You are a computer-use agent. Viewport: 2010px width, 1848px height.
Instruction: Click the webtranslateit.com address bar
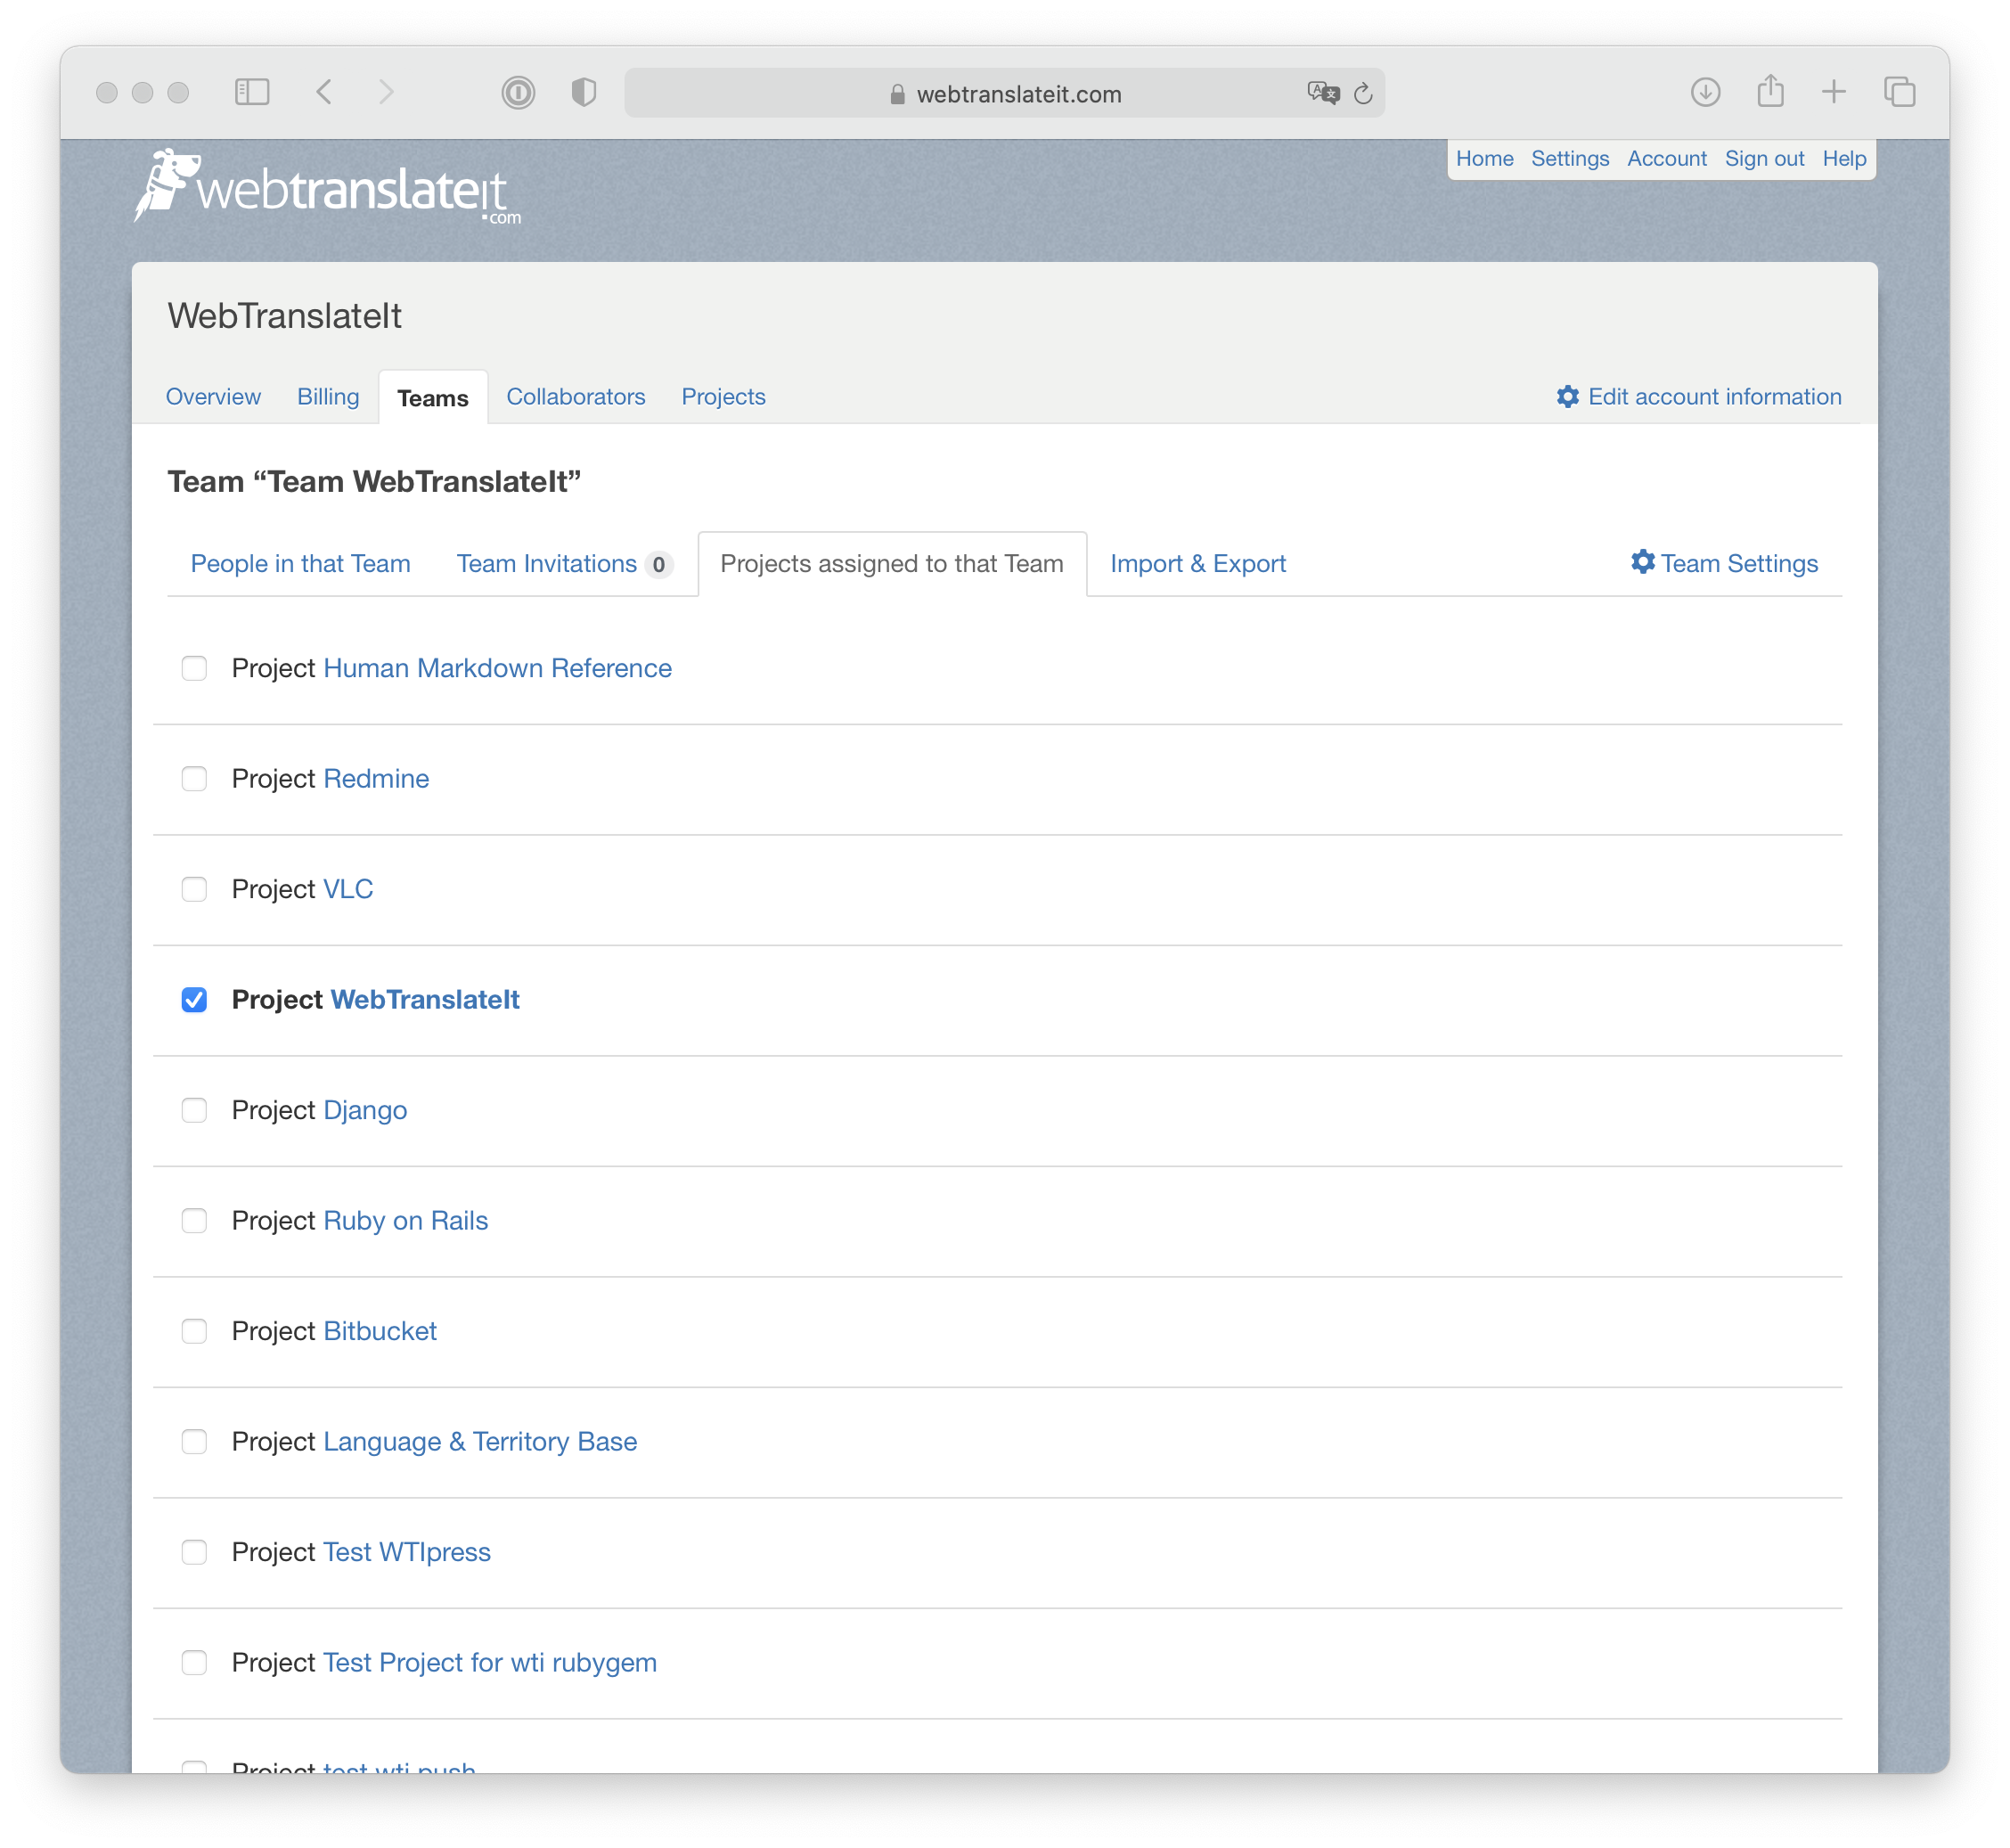pyautogui.click(x=1004, y=93)
